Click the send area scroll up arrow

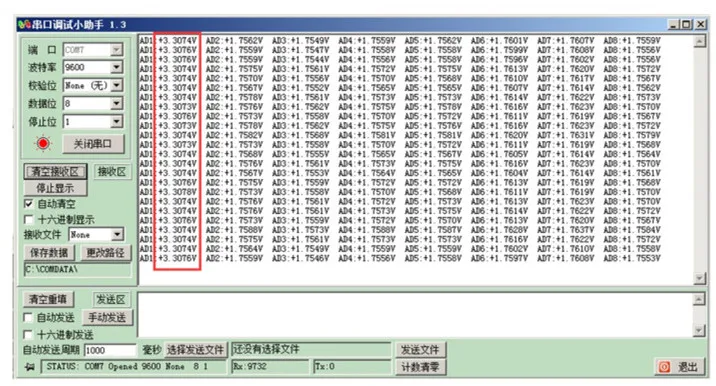pos(699,300)
